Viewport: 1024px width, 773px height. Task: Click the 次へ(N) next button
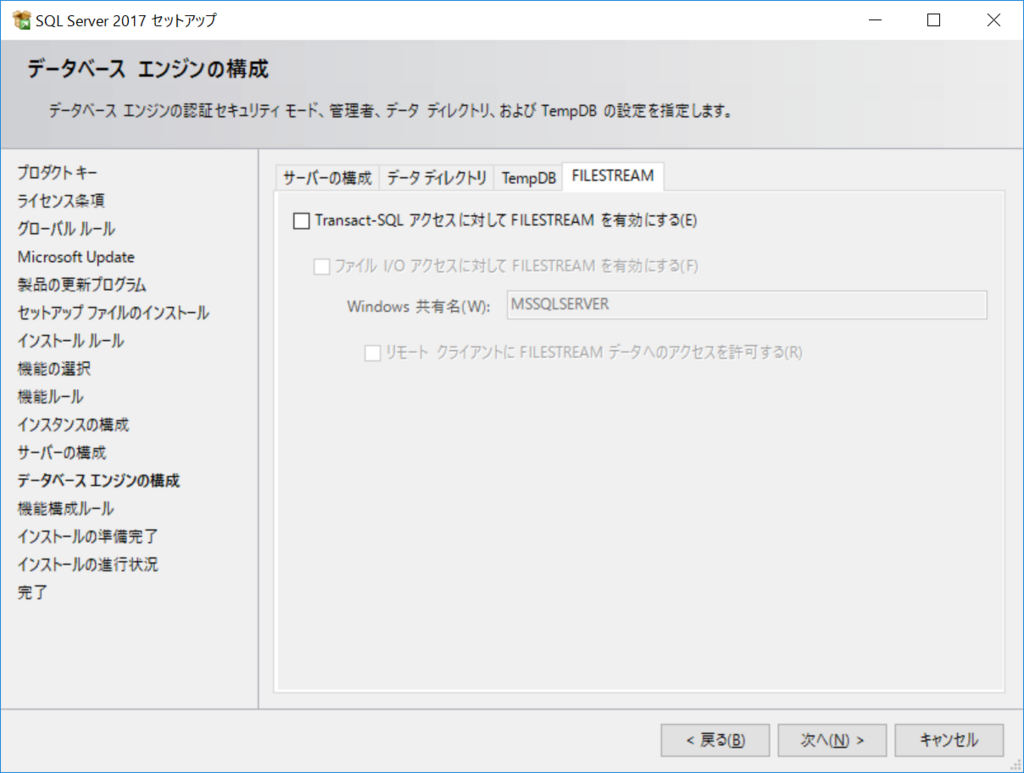click(832, 740)
